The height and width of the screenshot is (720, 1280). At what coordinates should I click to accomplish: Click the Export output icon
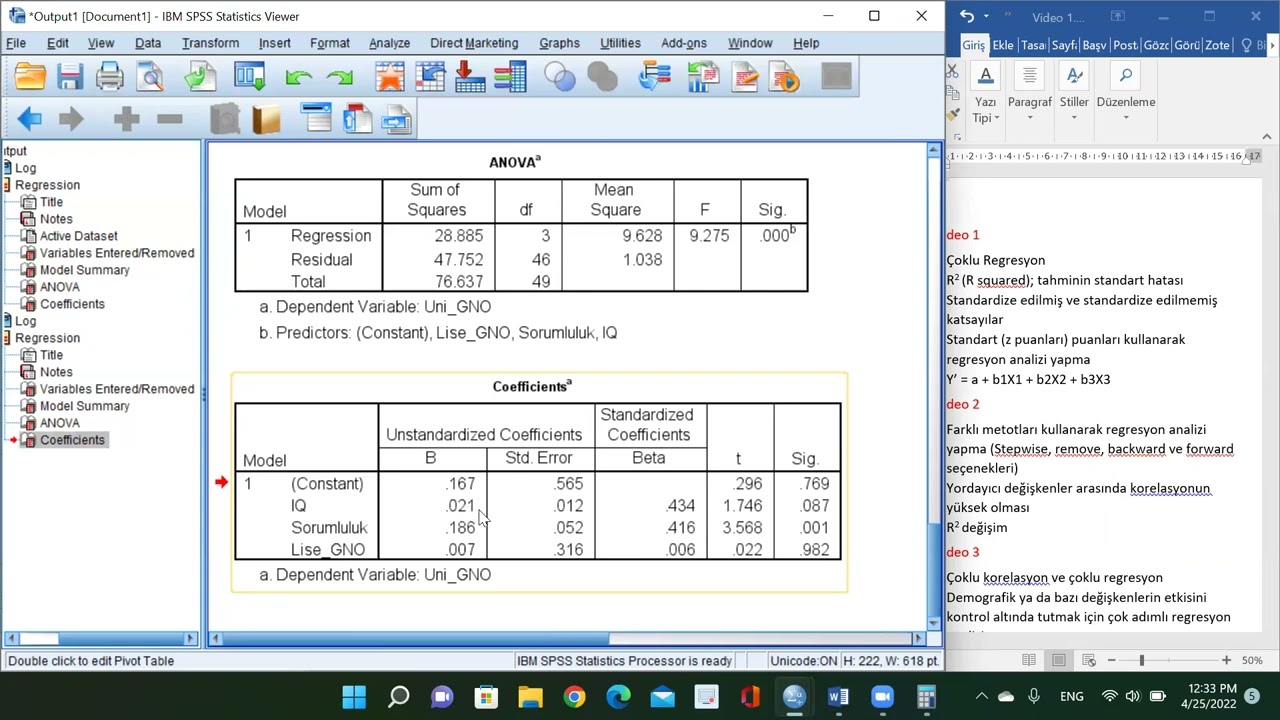199,77
